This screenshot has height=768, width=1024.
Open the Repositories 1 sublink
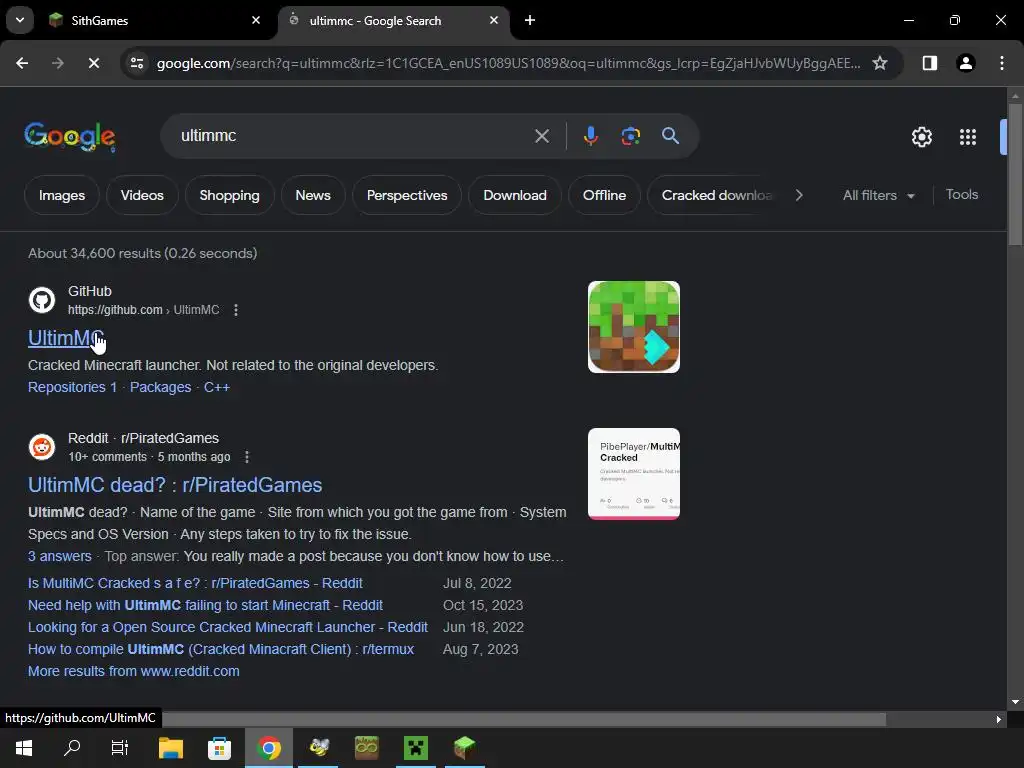(72, 387)
